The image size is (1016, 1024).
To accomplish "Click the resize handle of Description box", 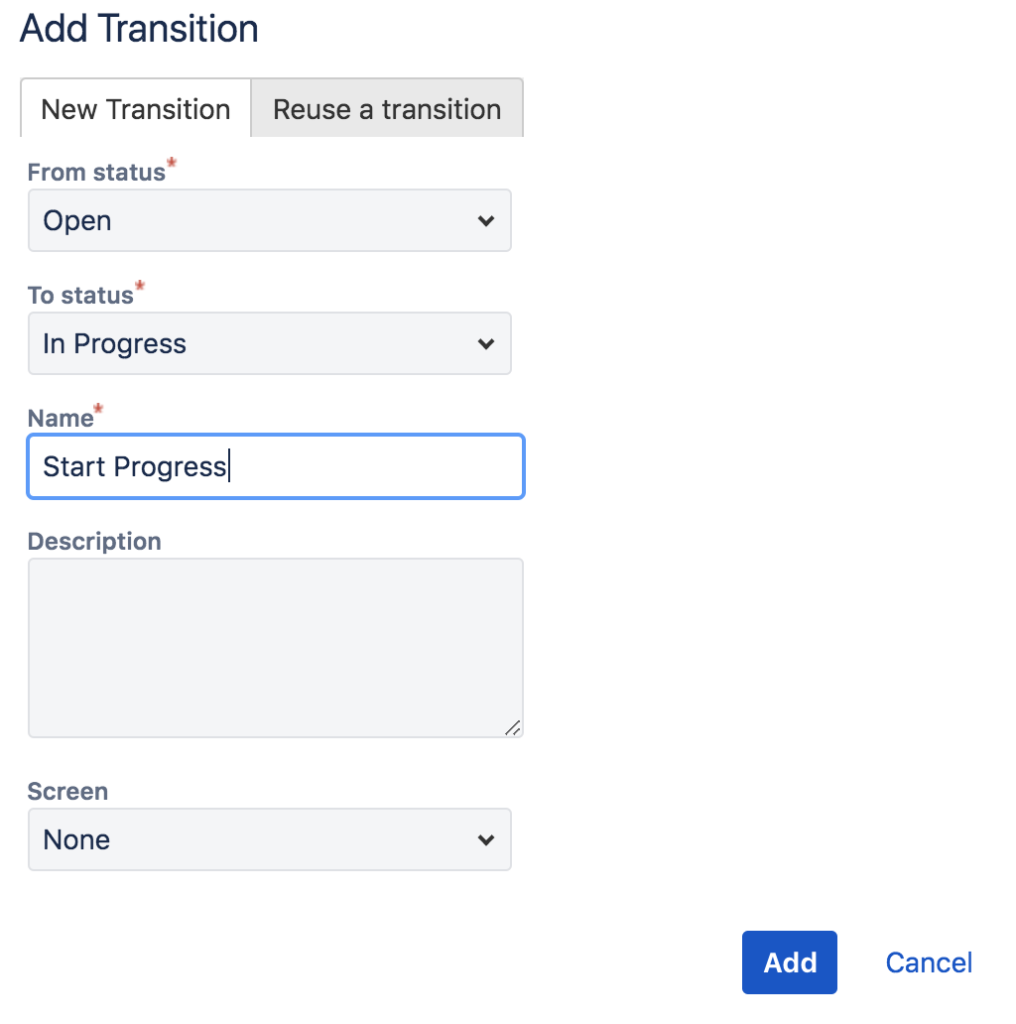I will click(x=515, y=727).
